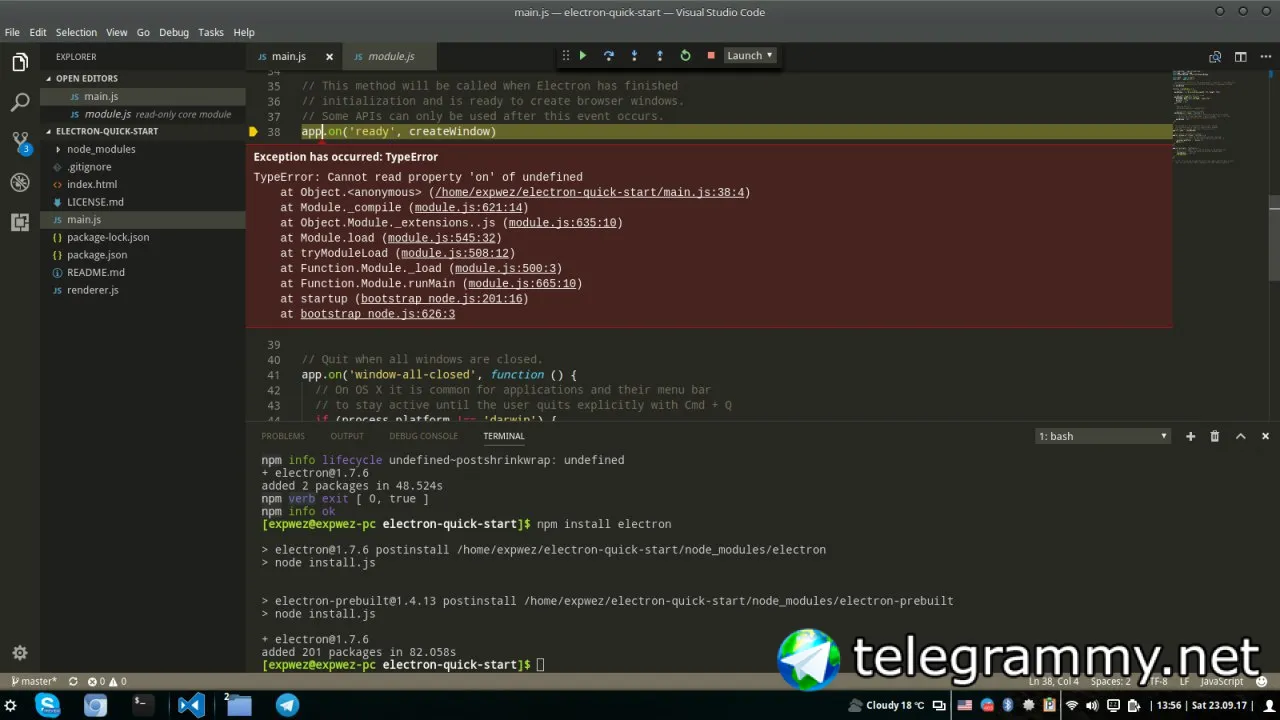The image size is (1280, 720).
Task: Open the Tasks menu
Action: pyautogui.click(x=211, y=32)
